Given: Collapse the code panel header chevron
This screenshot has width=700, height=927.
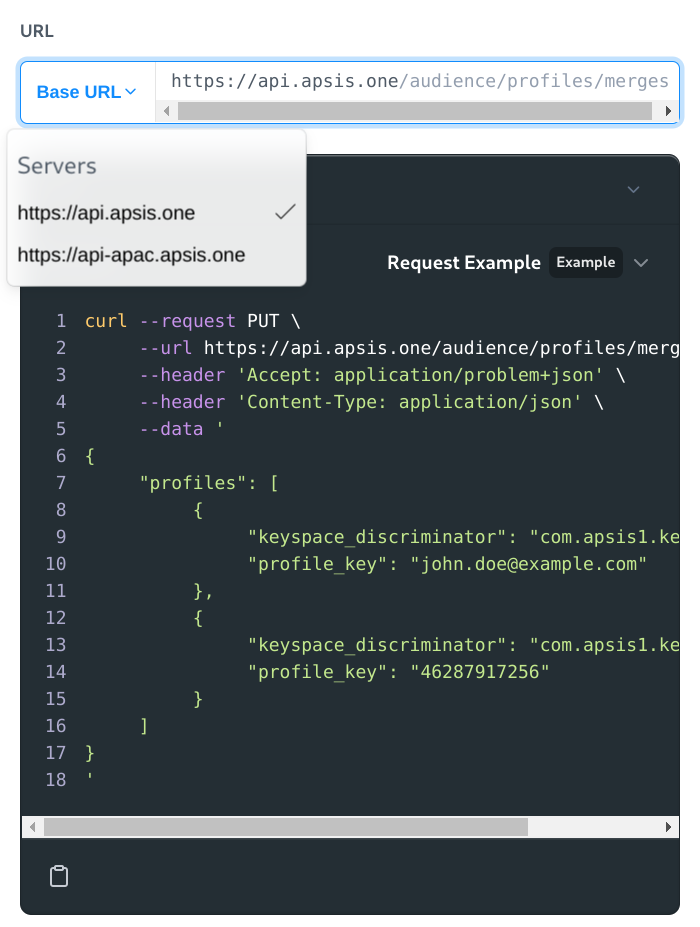Looking at the screenshot, I should [633, 189].
